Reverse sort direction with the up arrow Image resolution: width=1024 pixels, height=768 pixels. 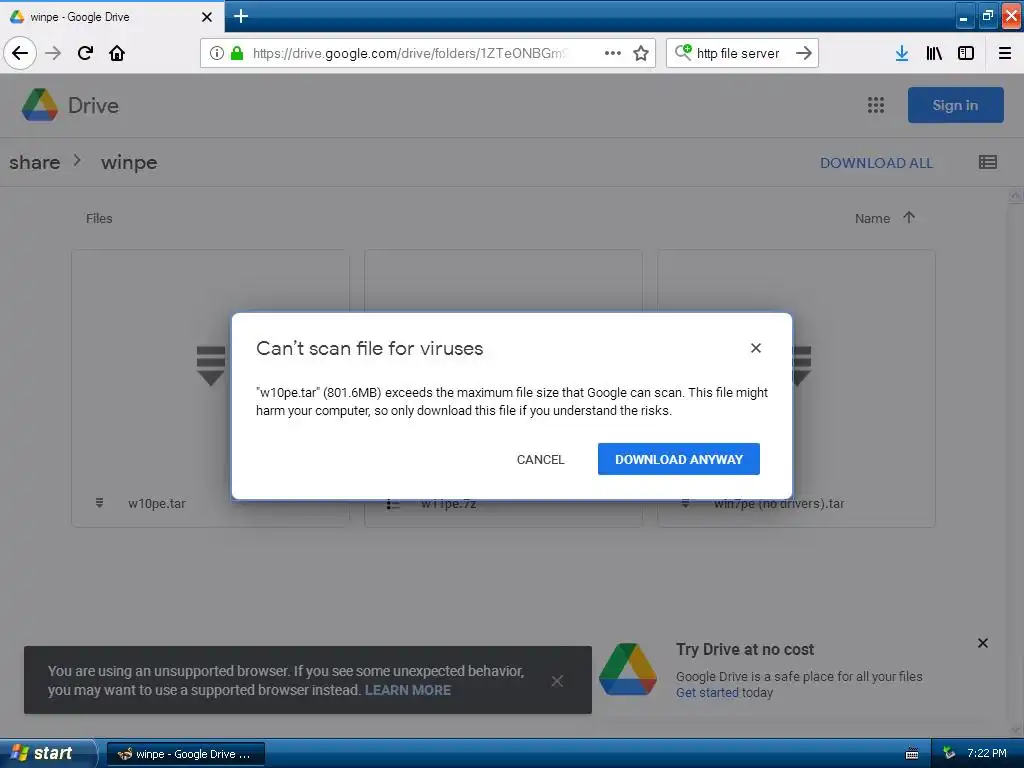click(909, 217)
